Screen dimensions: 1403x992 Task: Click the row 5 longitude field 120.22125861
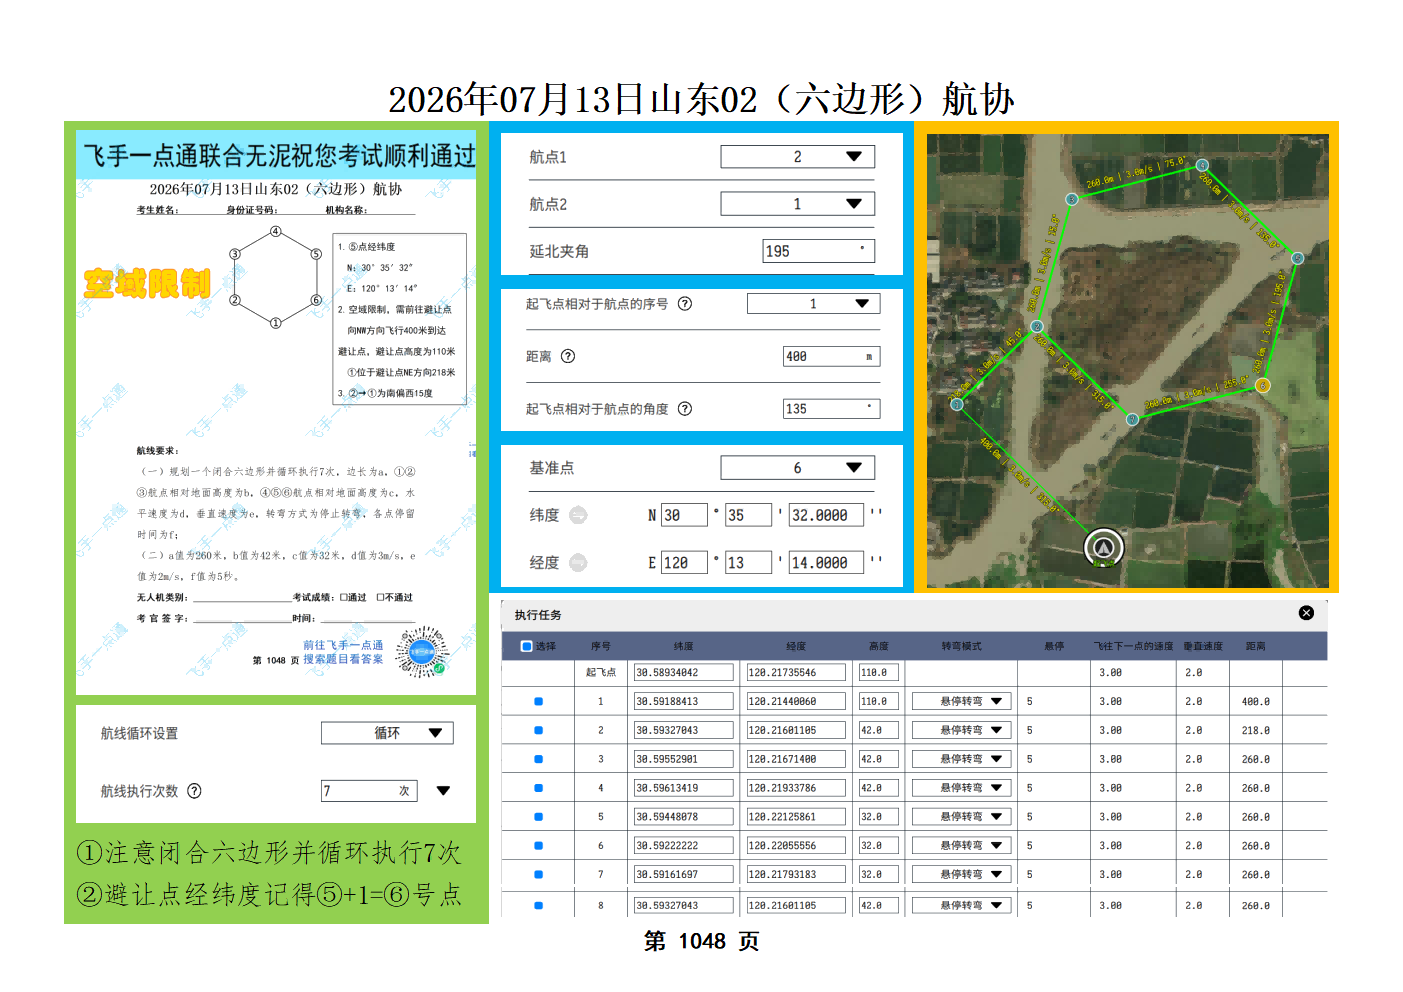(x=796, y=817)
